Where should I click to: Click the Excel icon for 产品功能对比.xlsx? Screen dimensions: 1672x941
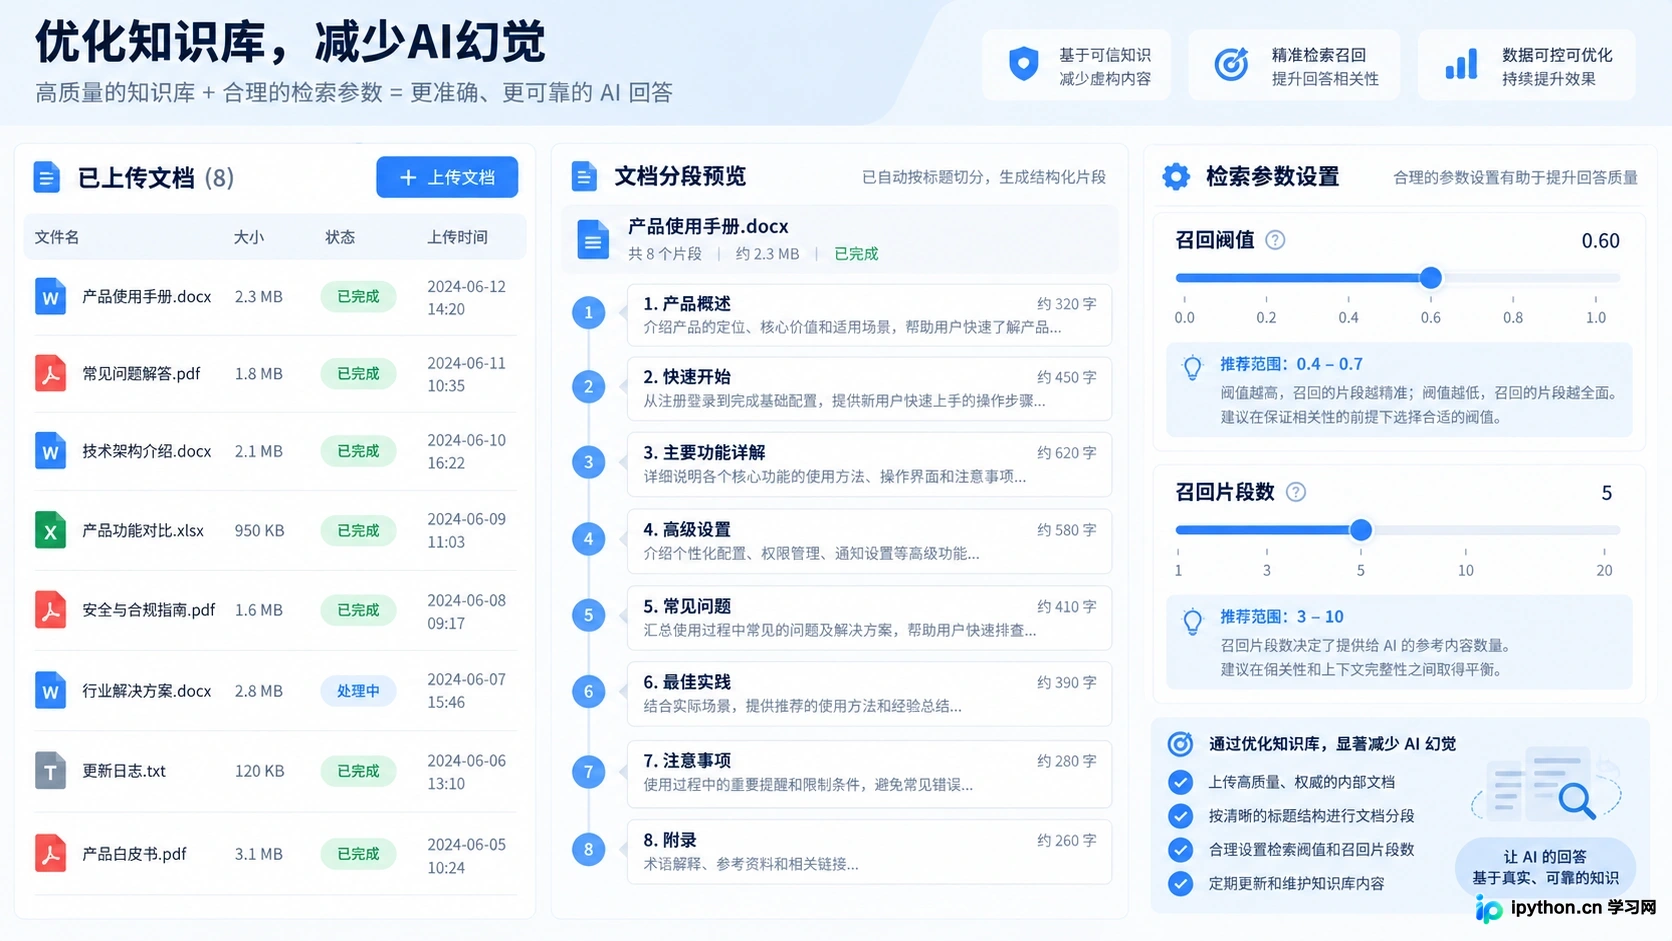(50, 530)
